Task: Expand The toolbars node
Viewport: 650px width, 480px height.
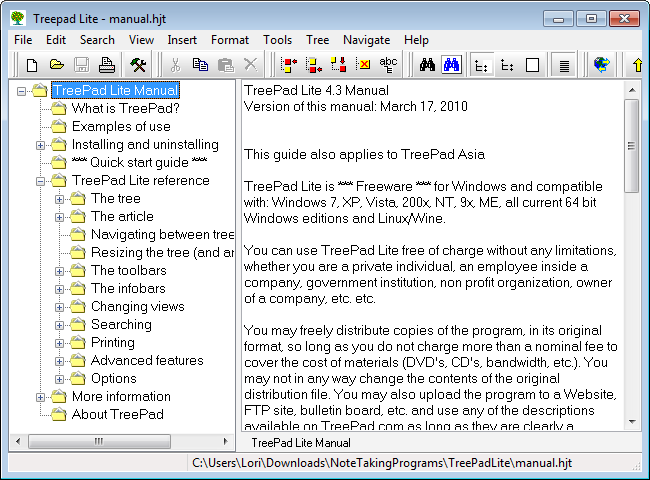Action: [59, 272]
